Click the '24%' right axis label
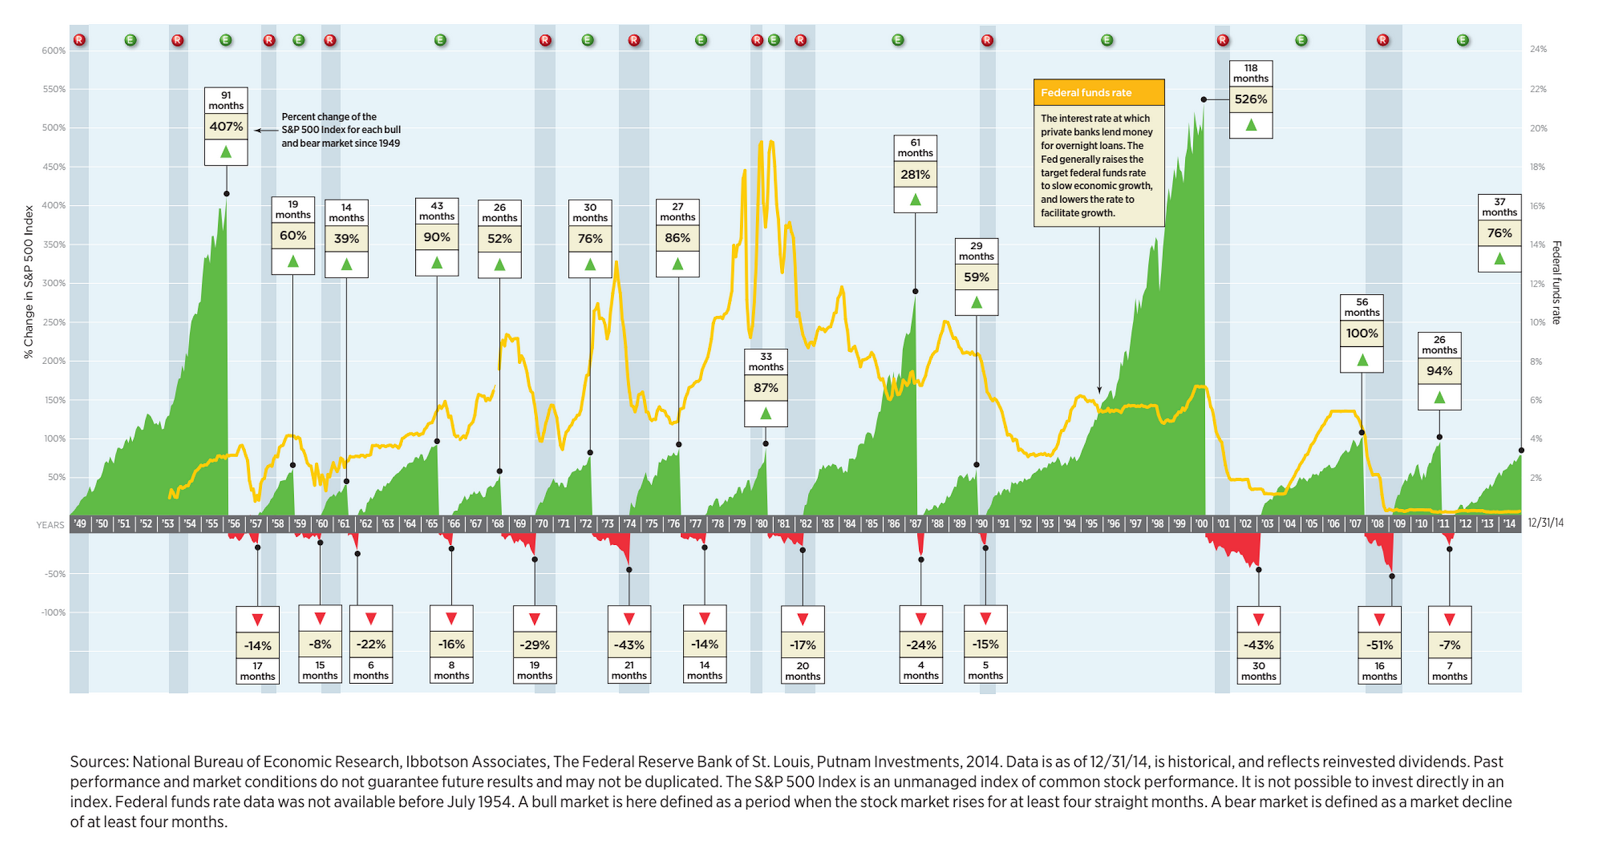The height and width of the screenshot is (847, 1600). click(1538, 49)
